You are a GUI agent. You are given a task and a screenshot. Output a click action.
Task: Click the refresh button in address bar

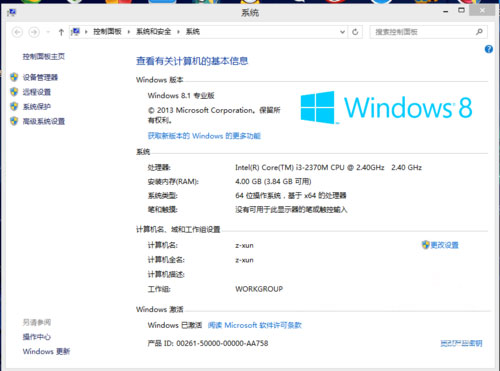(355, 32)
